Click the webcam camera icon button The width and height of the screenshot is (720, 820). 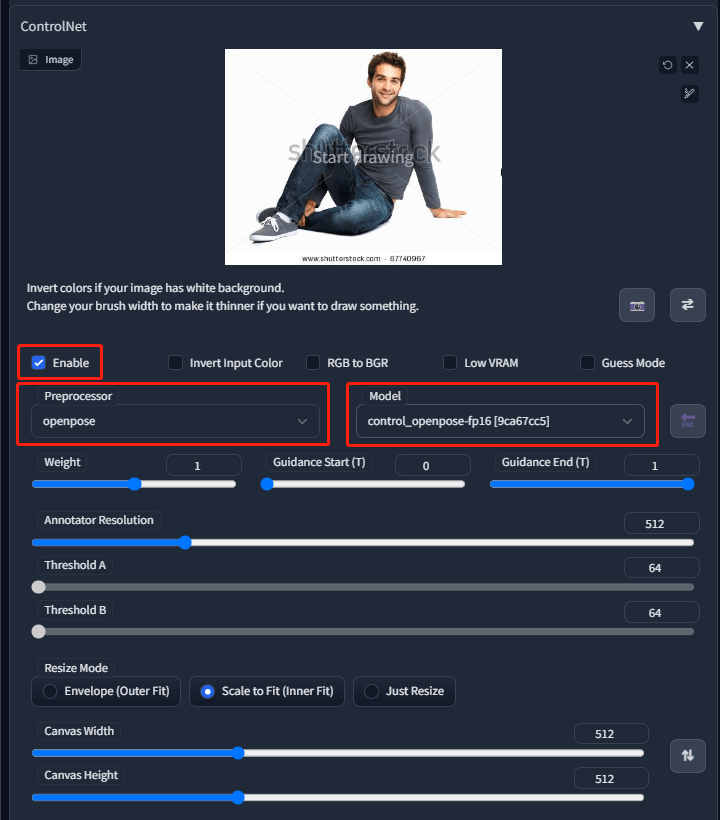(637, 305)
